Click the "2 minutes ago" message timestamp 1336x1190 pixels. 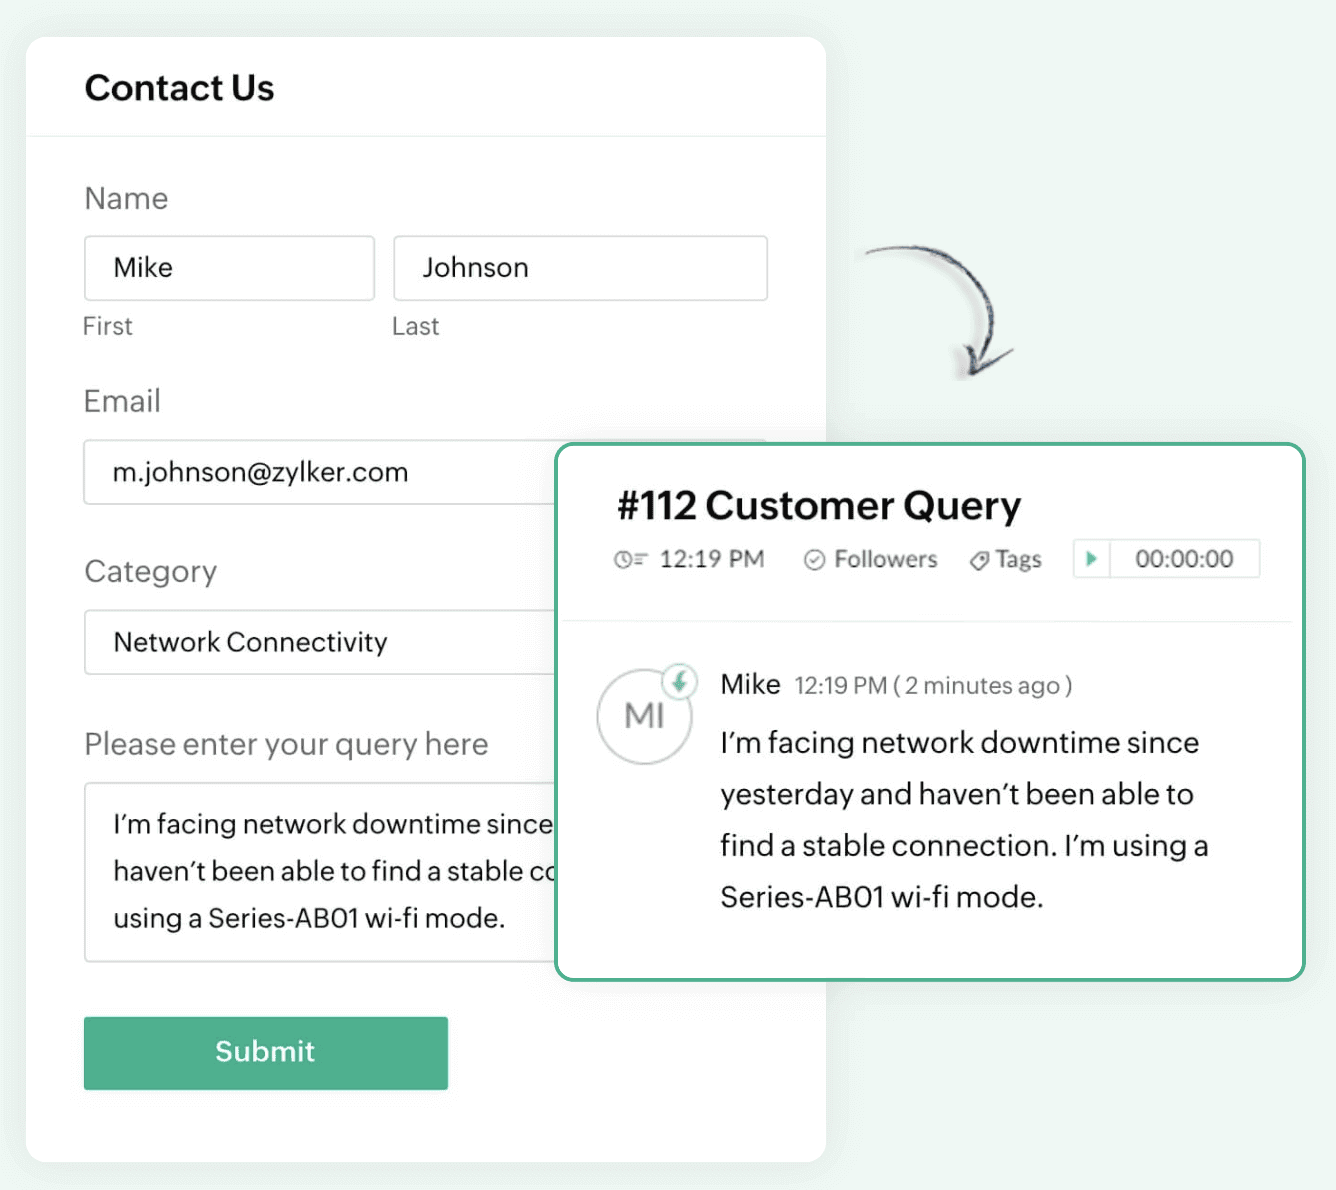984,686
